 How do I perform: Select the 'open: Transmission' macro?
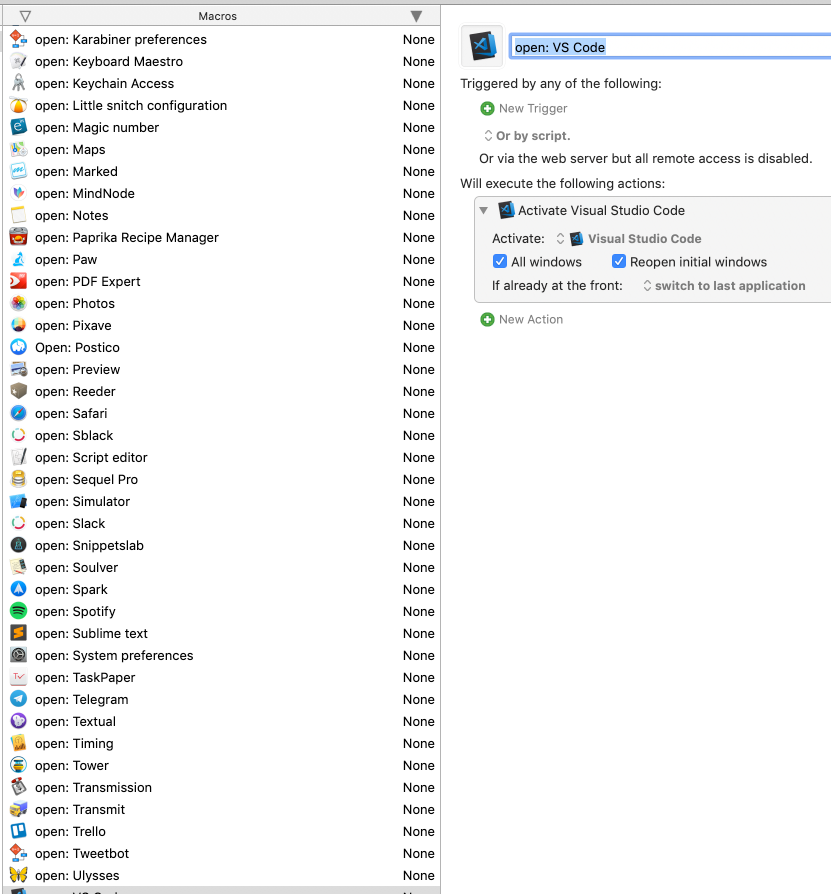coord(222,787)
